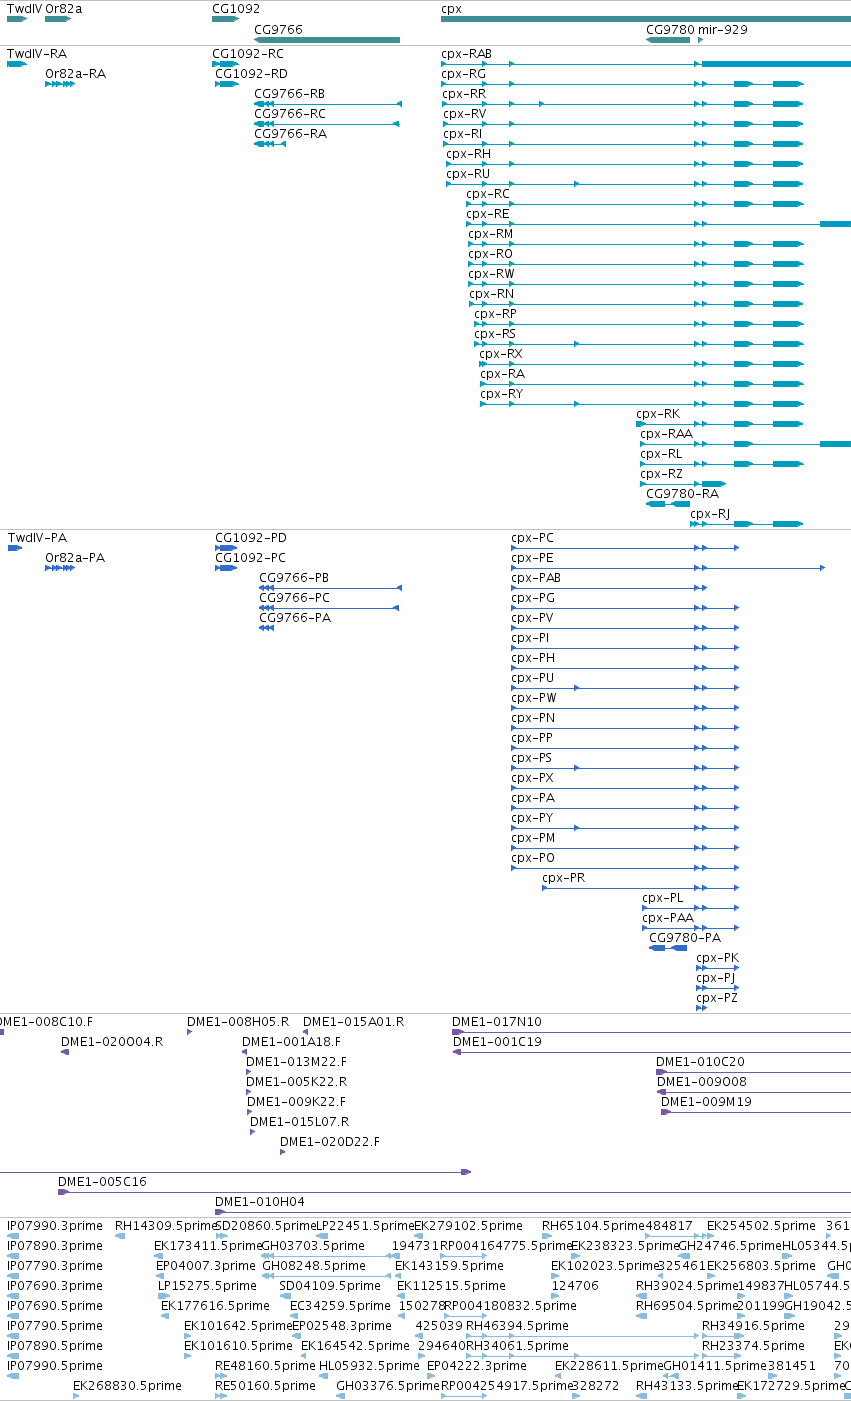Select the mir-929 gene label
851x1401 pixels.
[723, 30]
